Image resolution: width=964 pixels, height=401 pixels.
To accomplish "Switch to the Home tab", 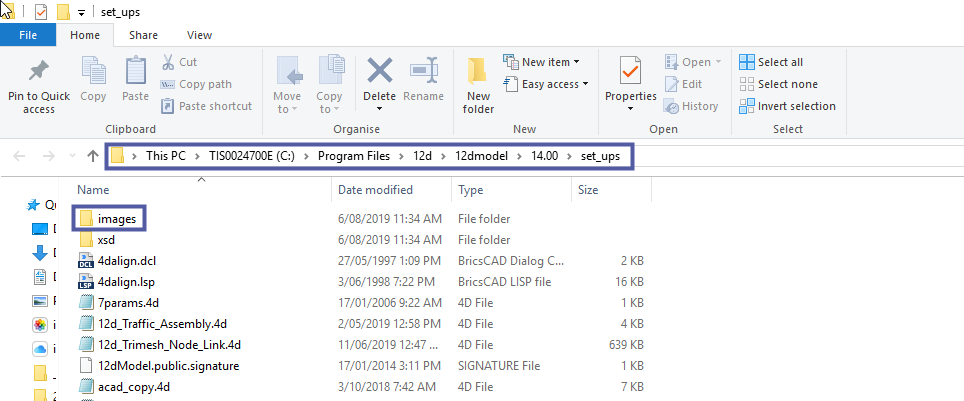I will point(85,35).
